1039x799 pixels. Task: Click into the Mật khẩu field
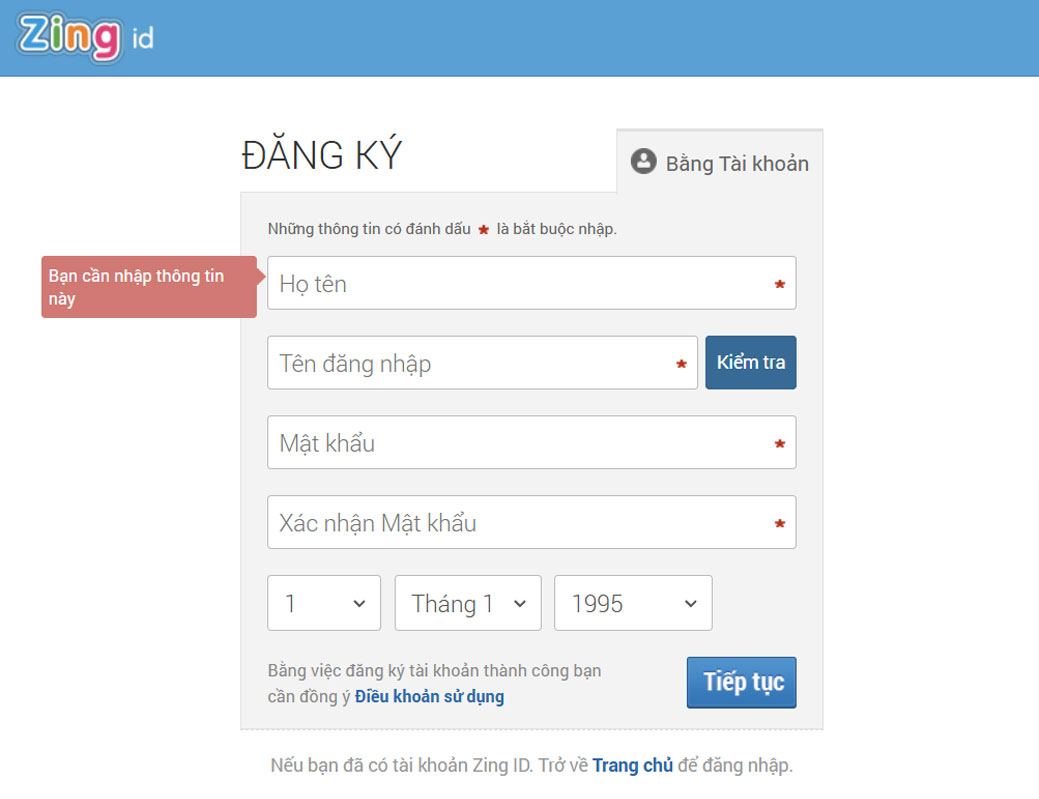point(520,443)
